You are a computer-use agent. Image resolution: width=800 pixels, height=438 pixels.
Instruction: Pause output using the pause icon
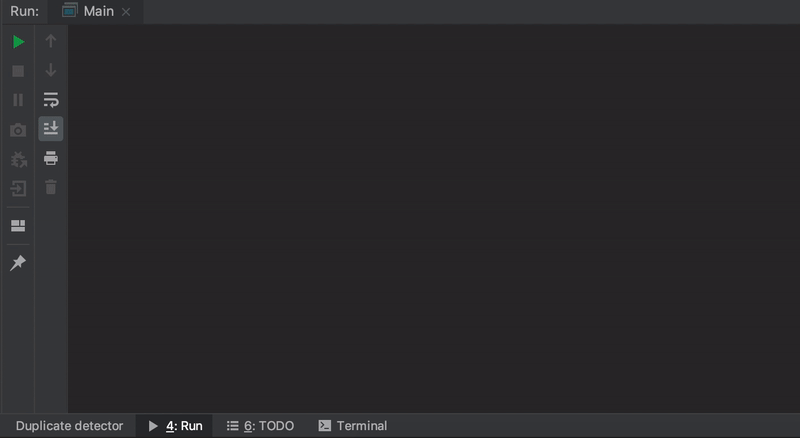pyautogui.click(x=18, y=100)
